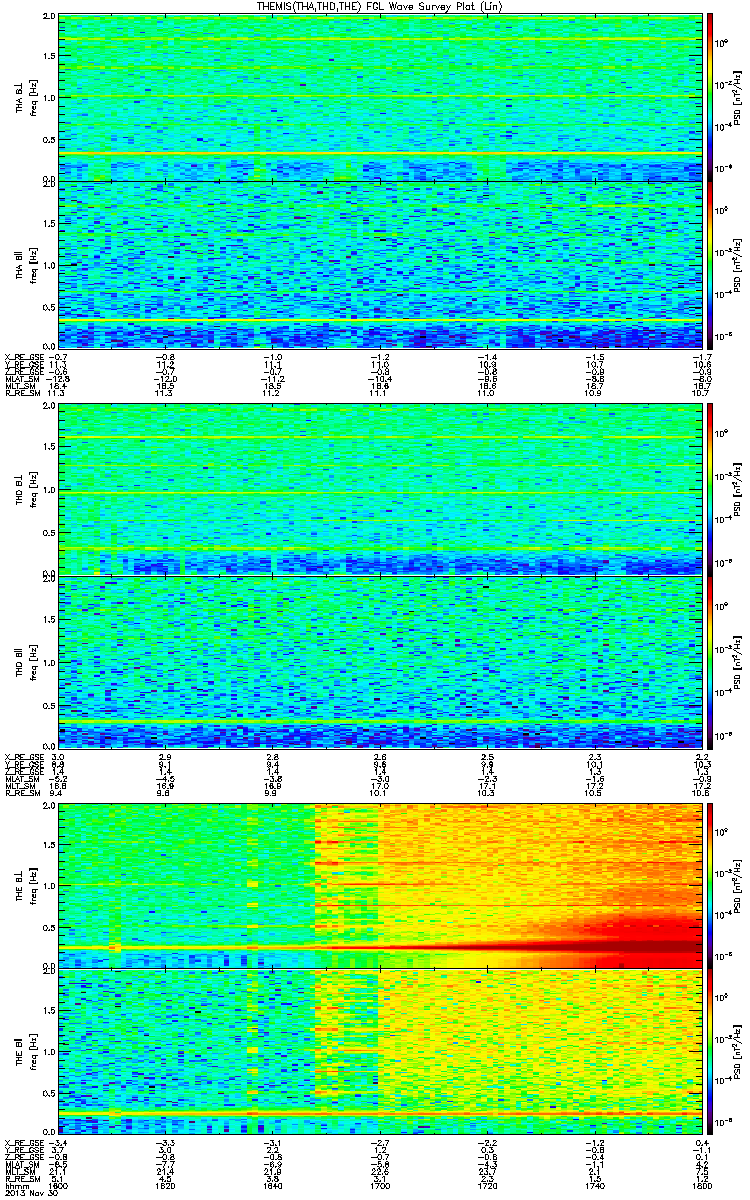Click inside the THE BII spectrogram panel
The height and width of the screenshot is (1200, 750).
tap(379, 1053)
